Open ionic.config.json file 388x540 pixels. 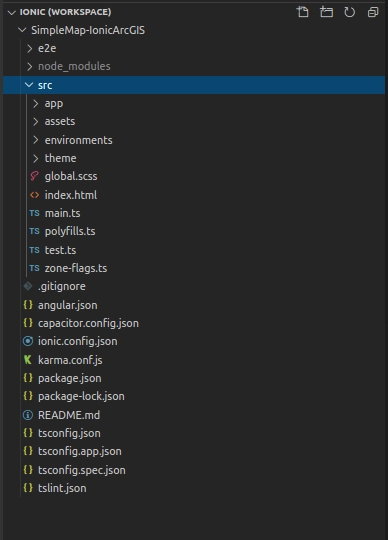[x=77, y=341]
